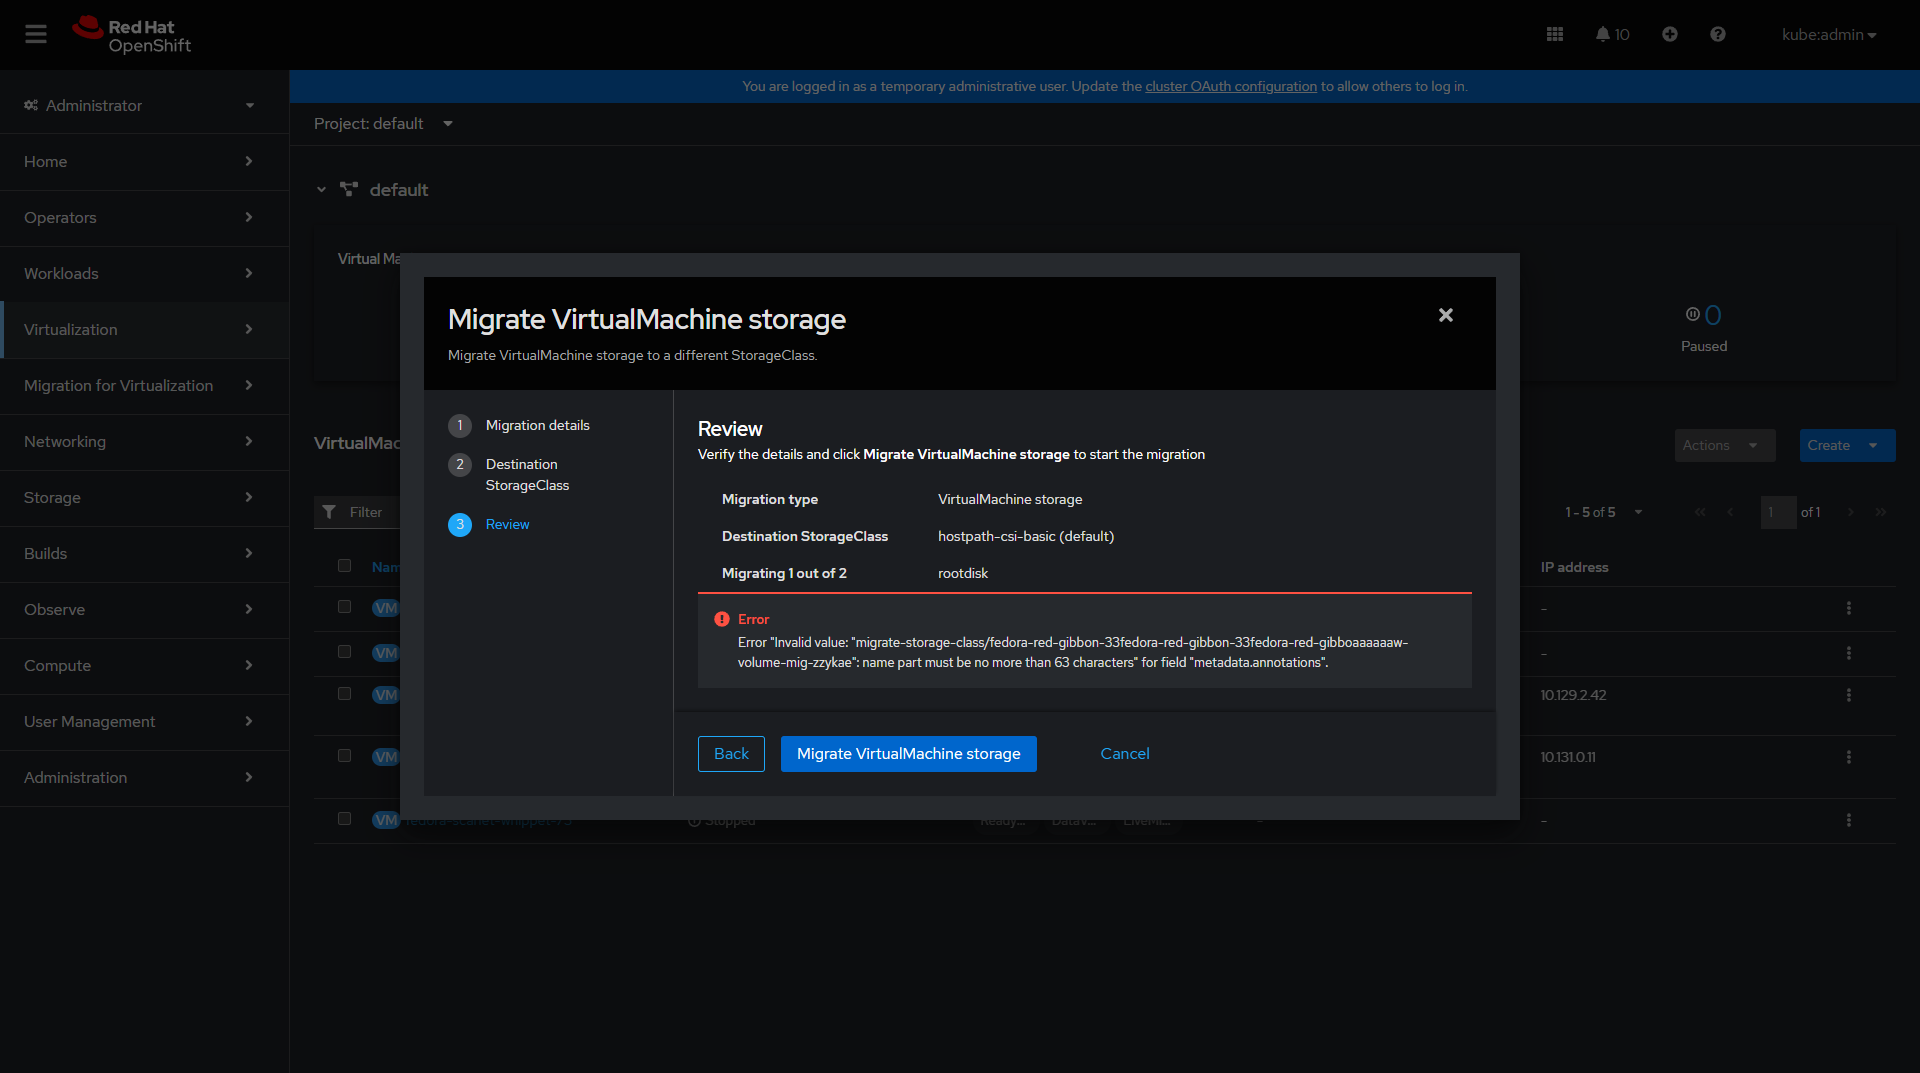Screen dimensions: 1920x1073
Task: Select checkbox for the 10.129.2.42 VM row
Action: coord(345,694)
